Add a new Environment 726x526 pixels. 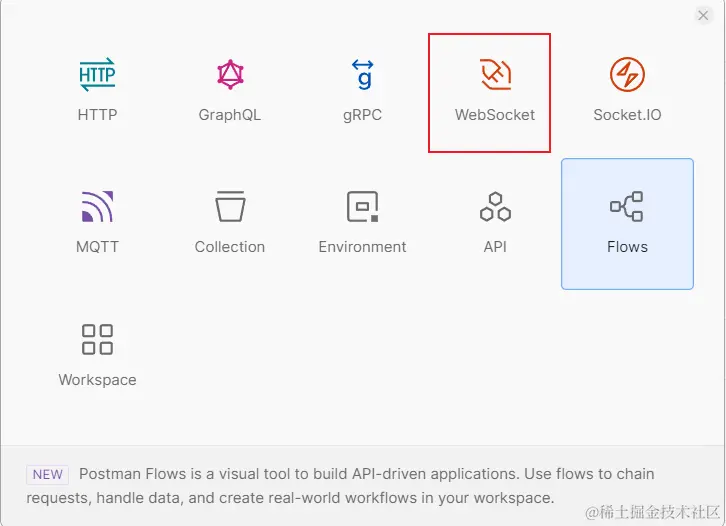(x=363, y=224)
